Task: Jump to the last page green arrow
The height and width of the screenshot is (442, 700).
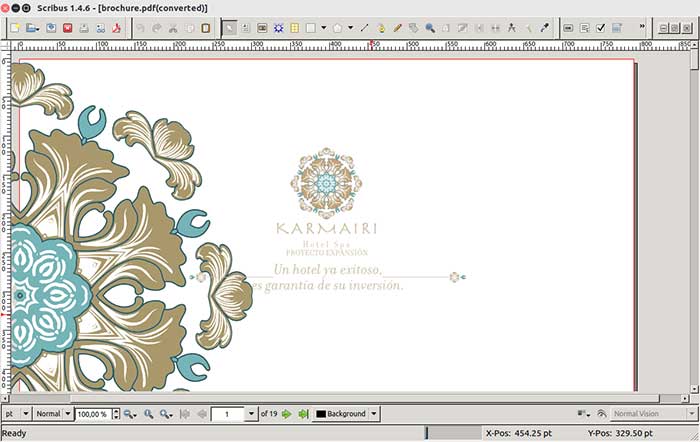Action: [x=304, y=414]
